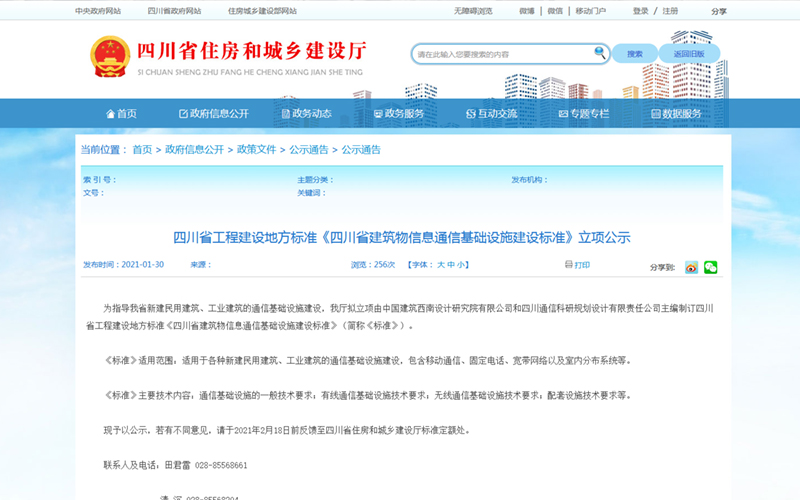Open 互动交流 navigation item

(x=491, y=113)
